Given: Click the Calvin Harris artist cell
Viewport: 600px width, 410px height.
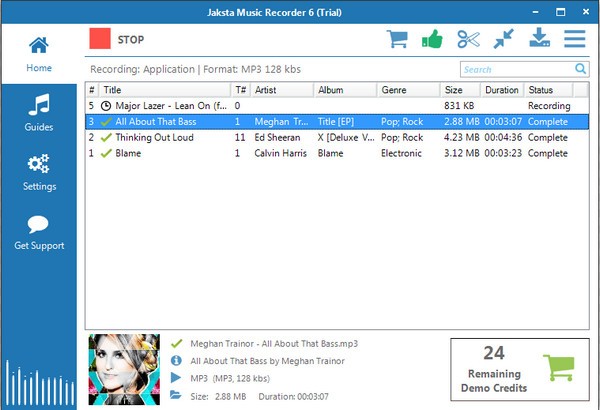Looking at the screenshot, I should click(x=280, y=153).
